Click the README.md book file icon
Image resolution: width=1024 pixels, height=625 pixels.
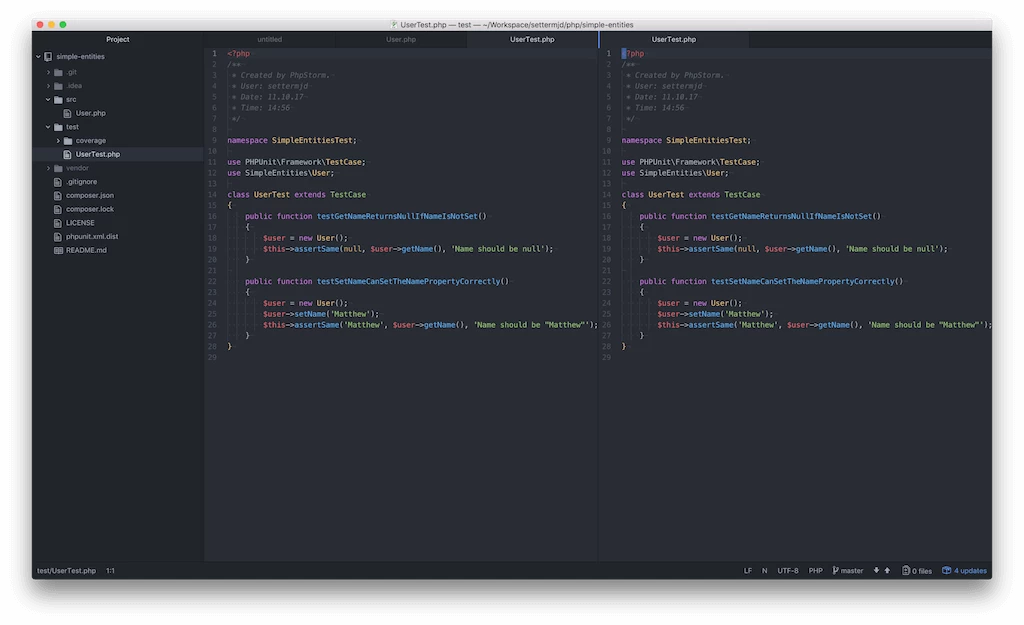[x=58, y=250]
